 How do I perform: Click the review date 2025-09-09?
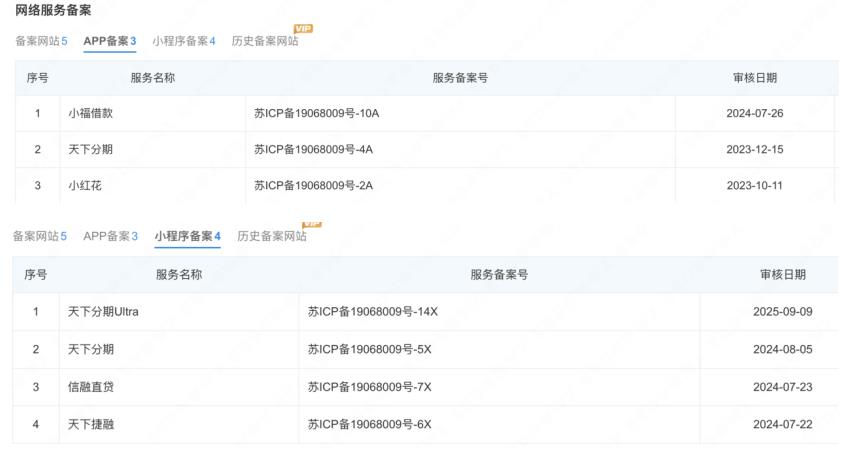(783, 312)
